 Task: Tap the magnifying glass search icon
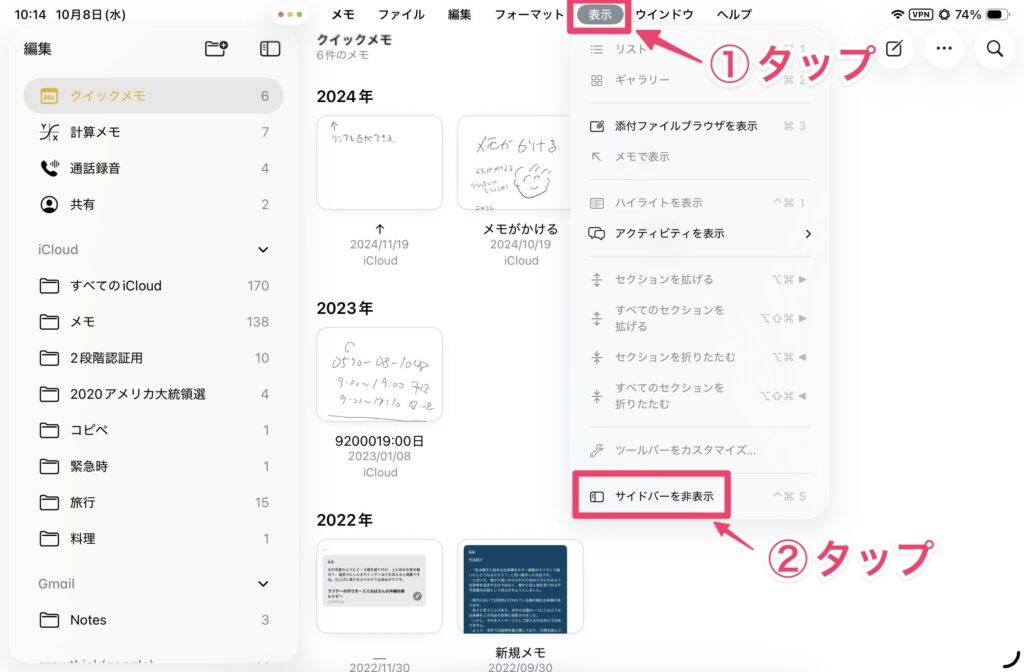tap(994, 48)
